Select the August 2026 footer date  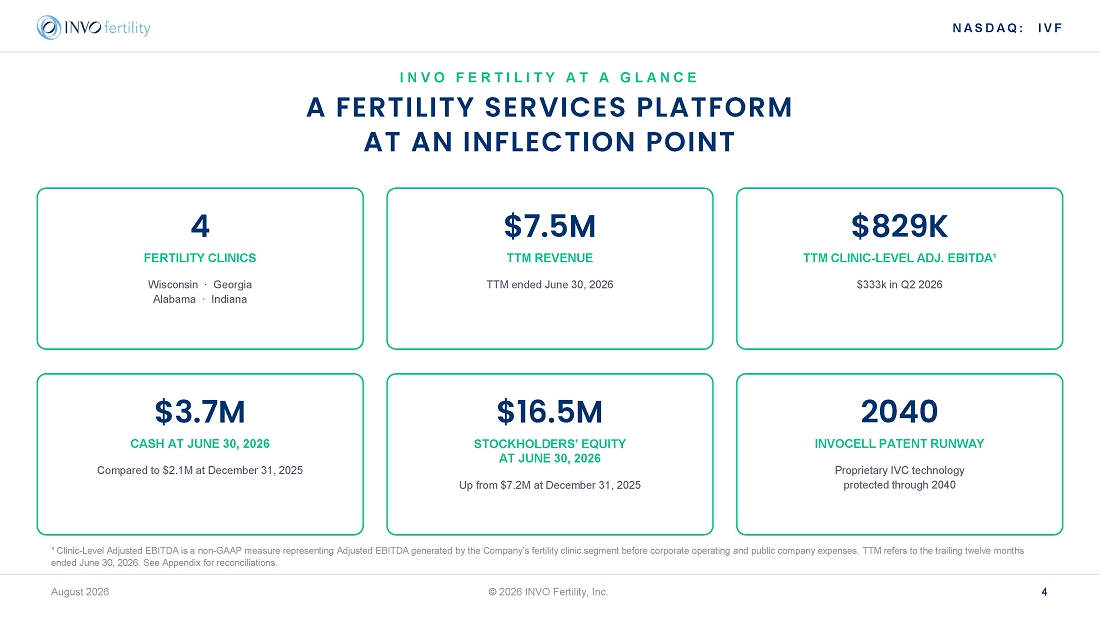(80, 592)
